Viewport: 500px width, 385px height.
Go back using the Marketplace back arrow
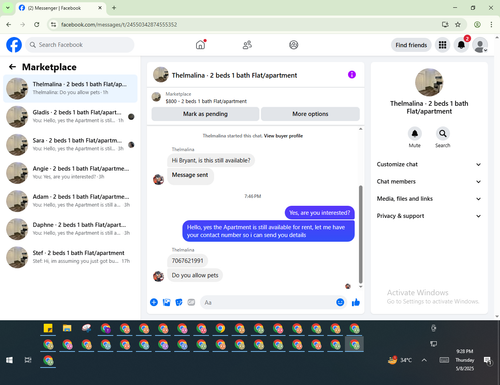pyautogui.click(x=12, y=67)
